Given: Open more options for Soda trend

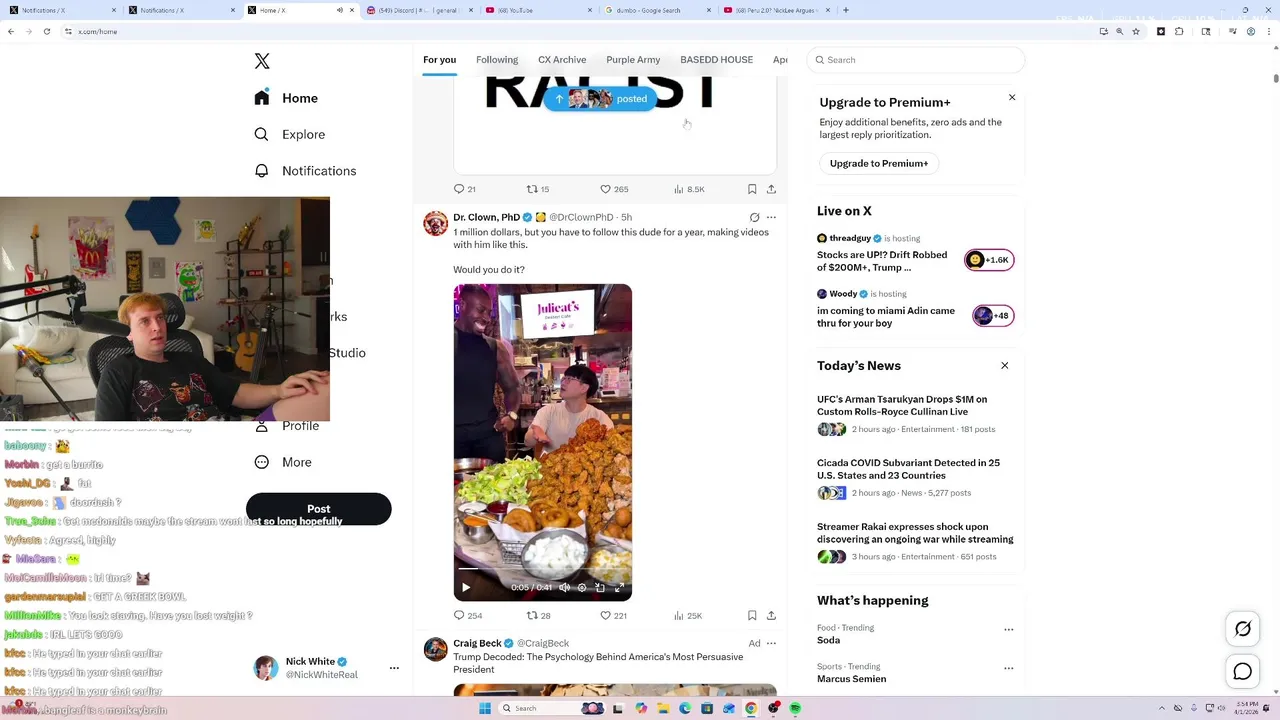Looking at the screenshot, I should pos(1008,630).
